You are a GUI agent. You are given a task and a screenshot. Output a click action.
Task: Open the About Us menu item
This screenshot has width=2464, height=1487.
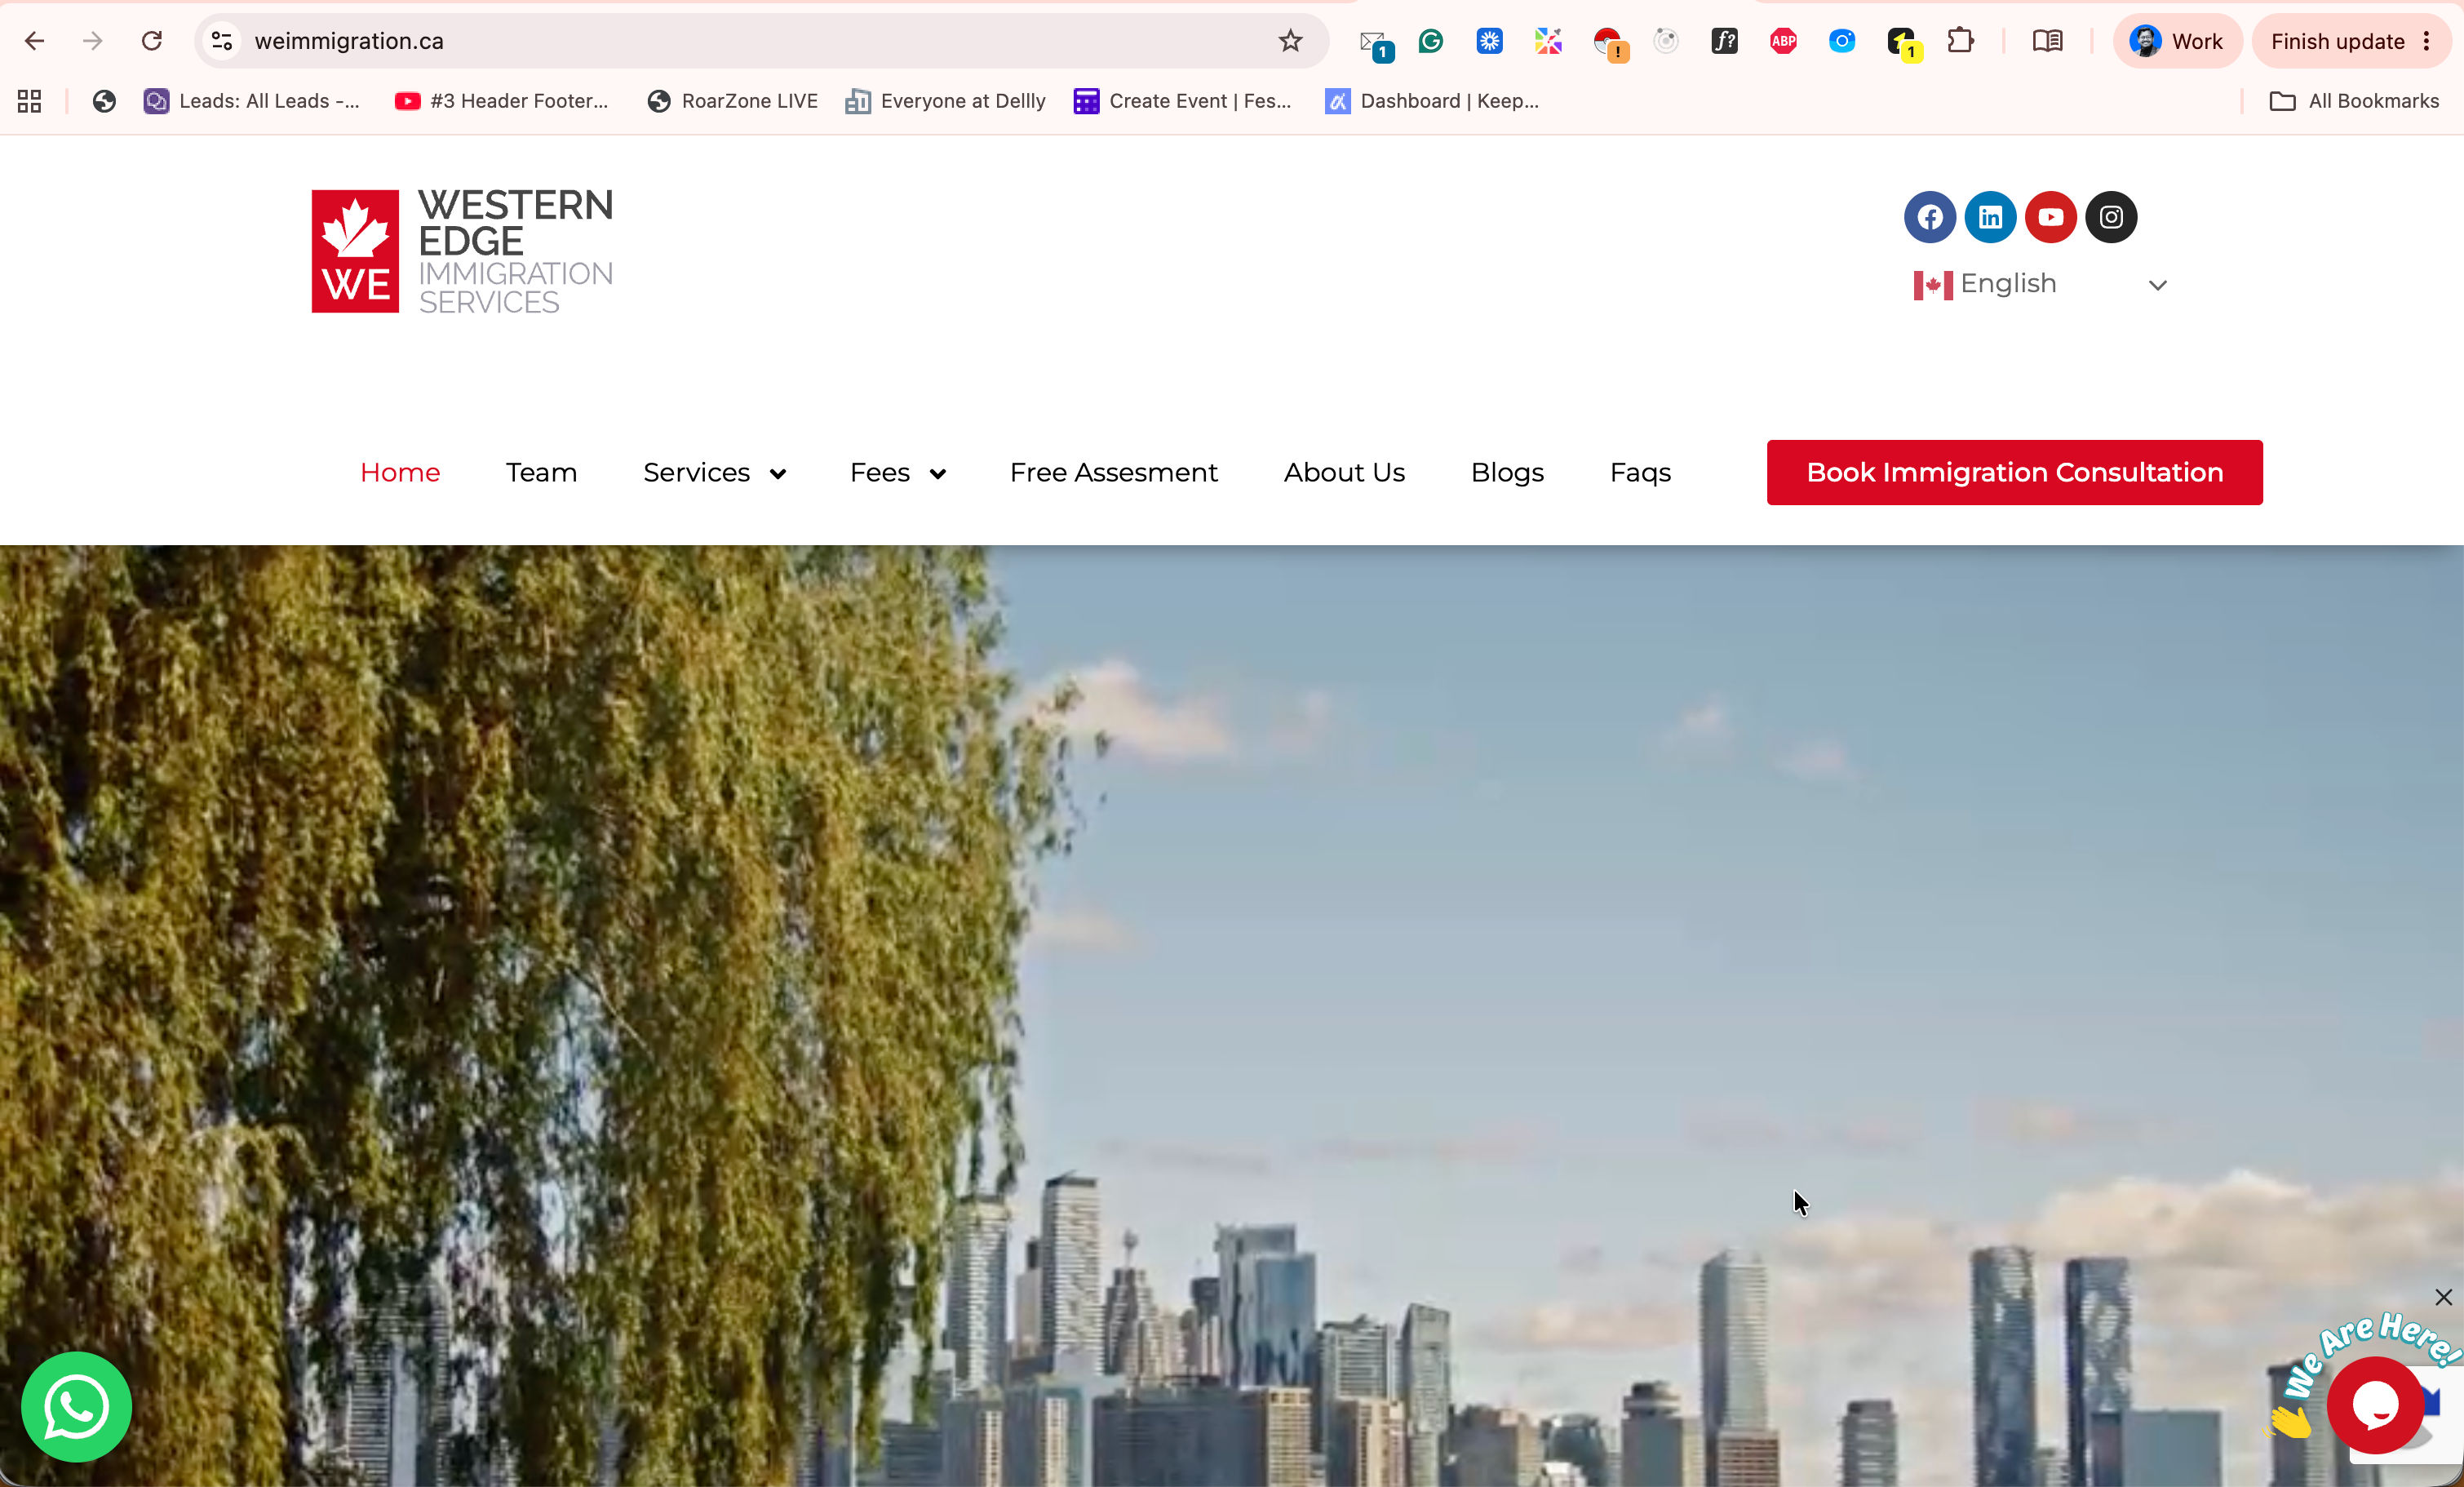click(x=1344, y=473)
